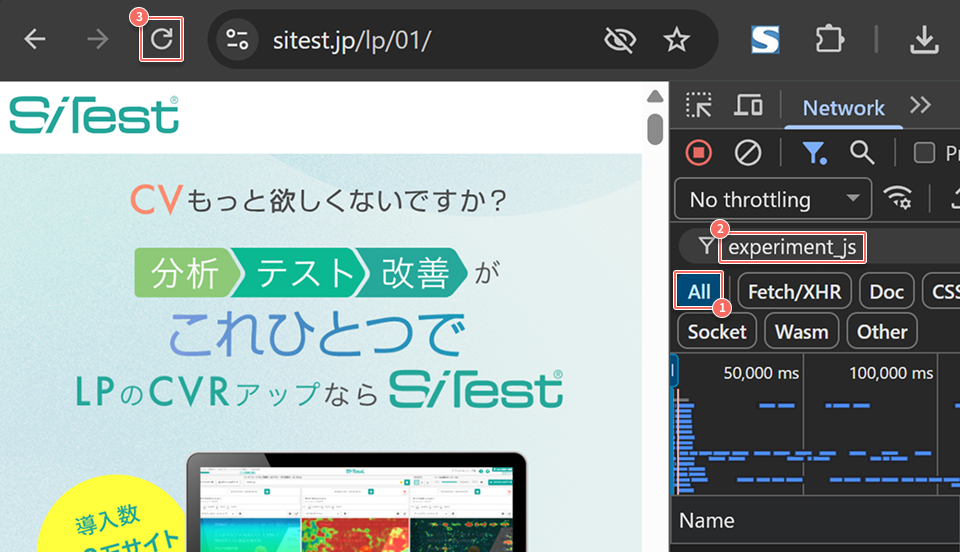Viewport: 960px width, 552px height.
Task: Tick the Preserve log checkbox
Action: (x=924, y=153)
